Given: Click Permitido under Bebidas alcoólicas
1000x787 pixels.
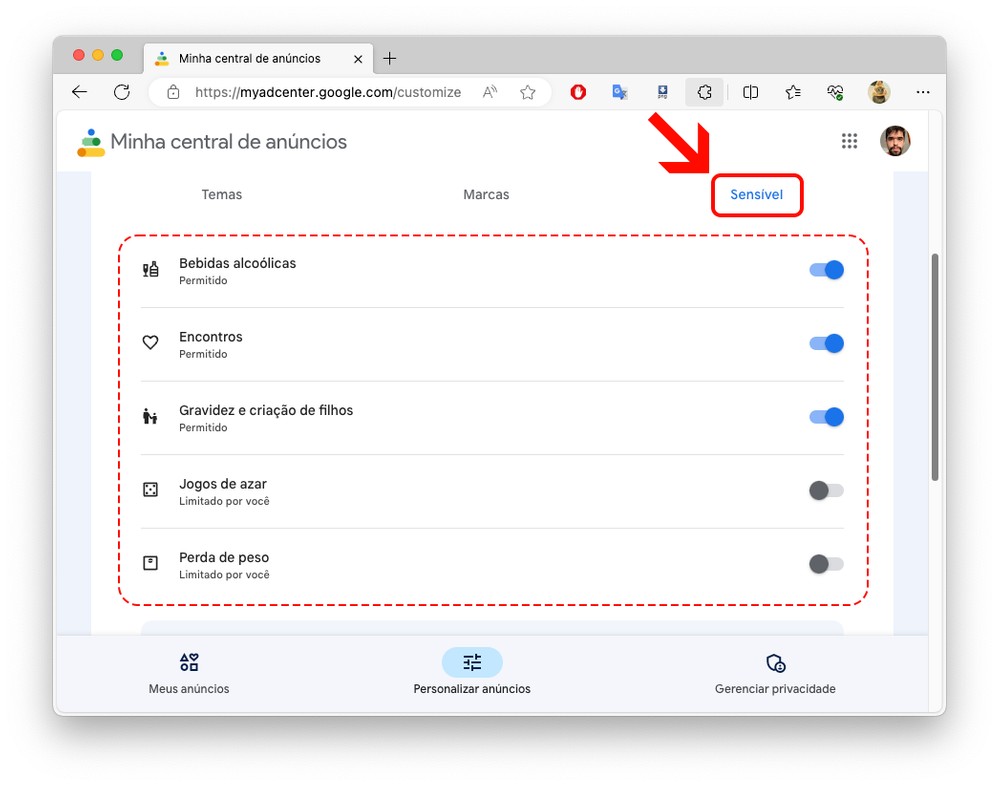Looking at the screenshot, I should [x=203, y=281].
